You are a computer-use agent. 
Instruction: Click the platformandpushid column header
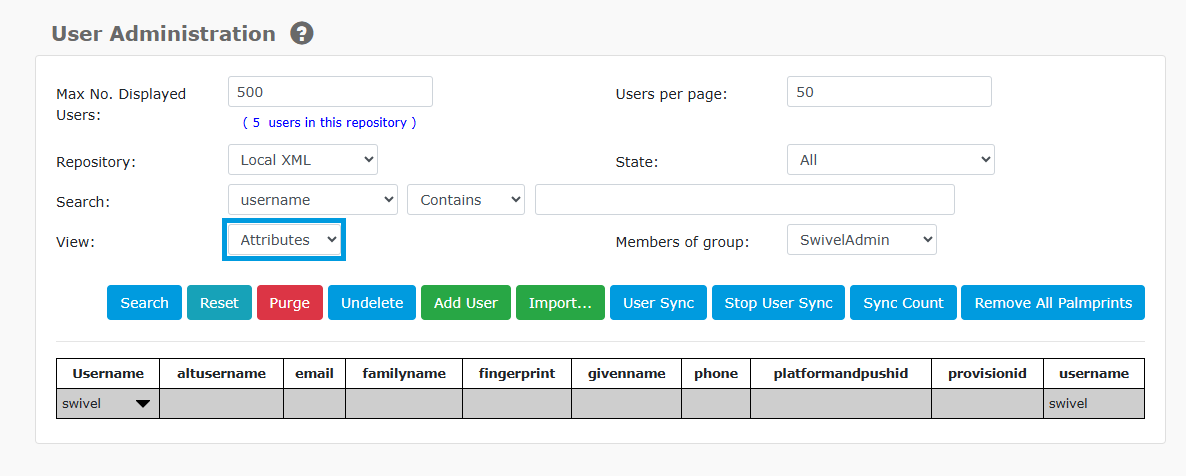841,374
